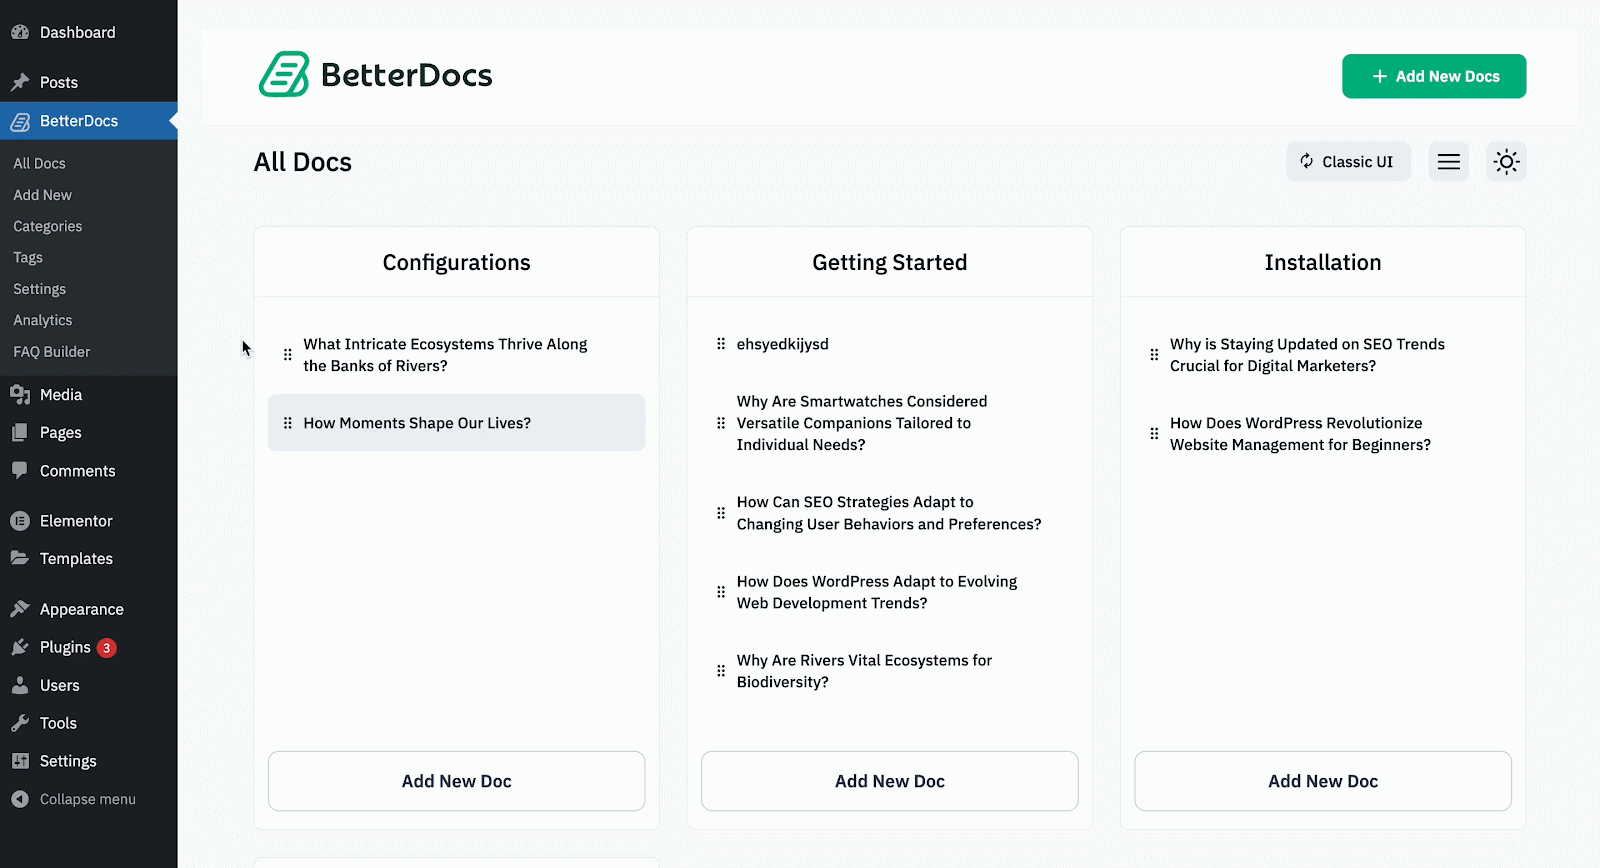This screenshot has width=1600, height=868.
Task: Open doc 'How Does WordPress Revolutionize Website Management'
Action: (x=1300, y=434)
